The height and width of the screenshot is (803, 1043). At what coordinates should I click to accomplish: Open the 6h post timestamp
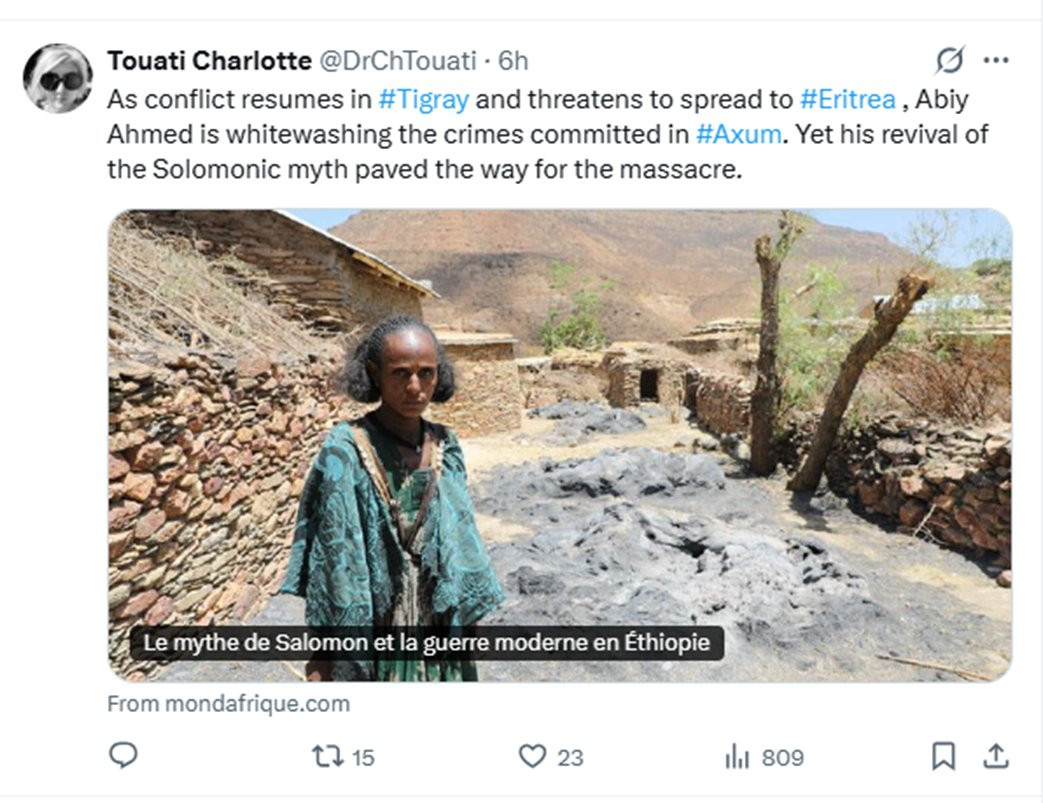(x=513, y=61)
